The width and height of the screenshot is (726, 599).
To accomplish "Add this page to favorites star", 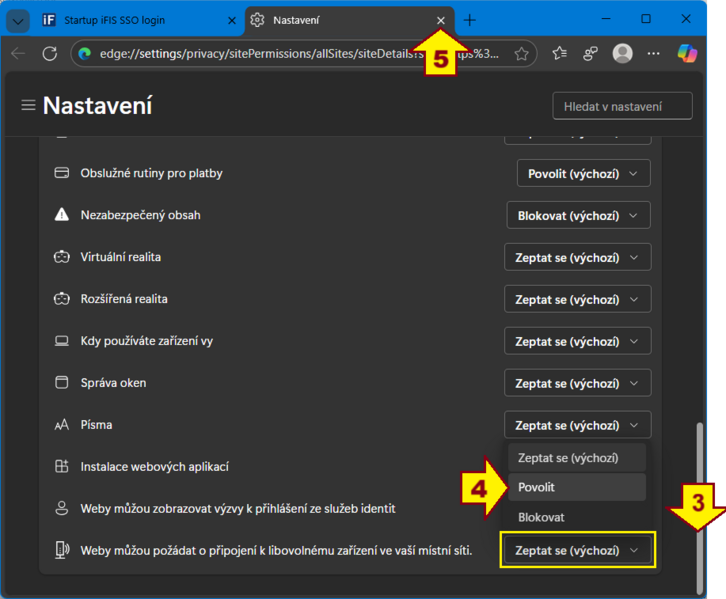I will (521, 54).
